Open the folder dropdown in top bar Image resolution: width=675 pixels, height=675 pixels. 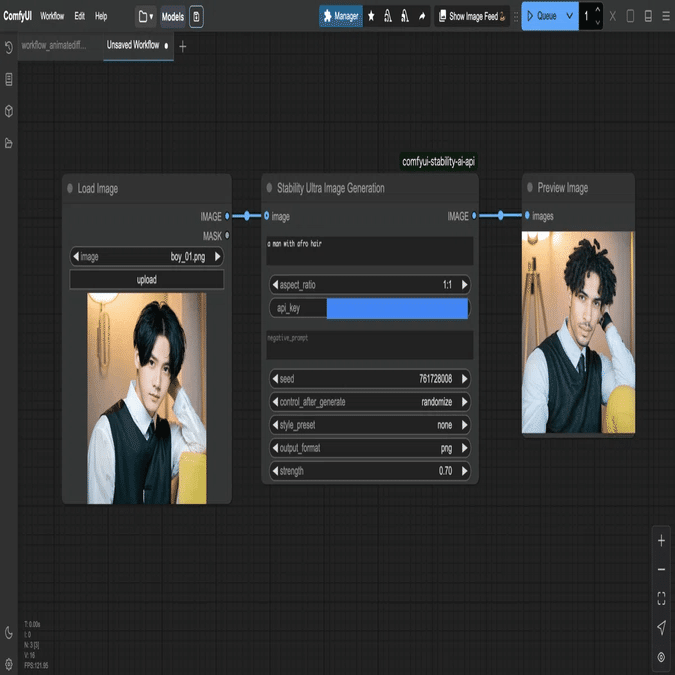pos(146,16)
